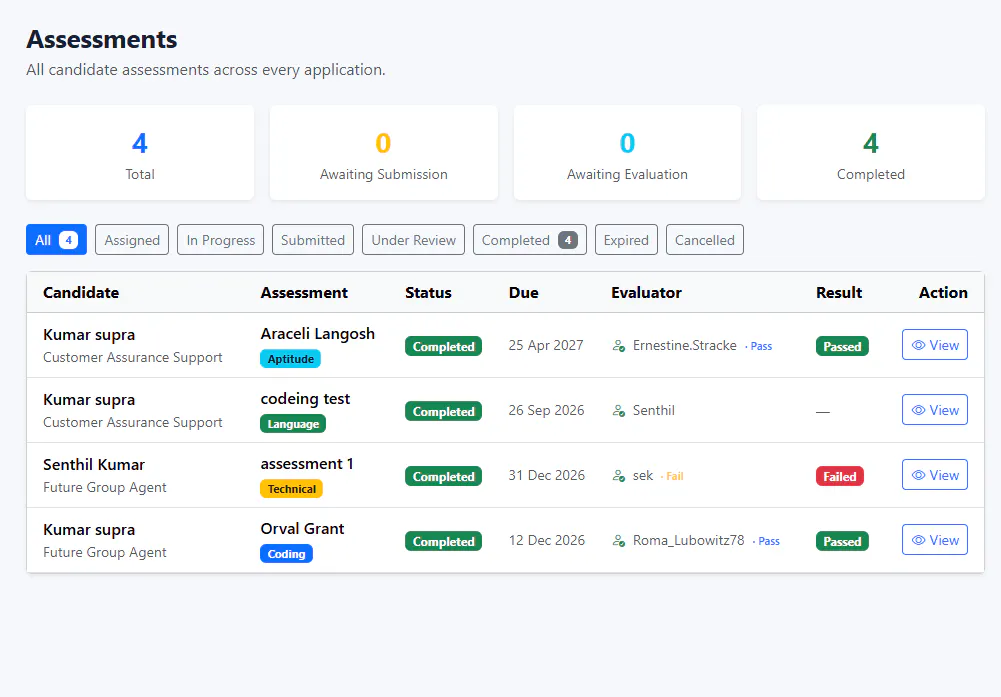This screenshot has height=697, width=1001.
Task: Click evaluator name Ernestine.Stracke
Action: pos(684,345)
